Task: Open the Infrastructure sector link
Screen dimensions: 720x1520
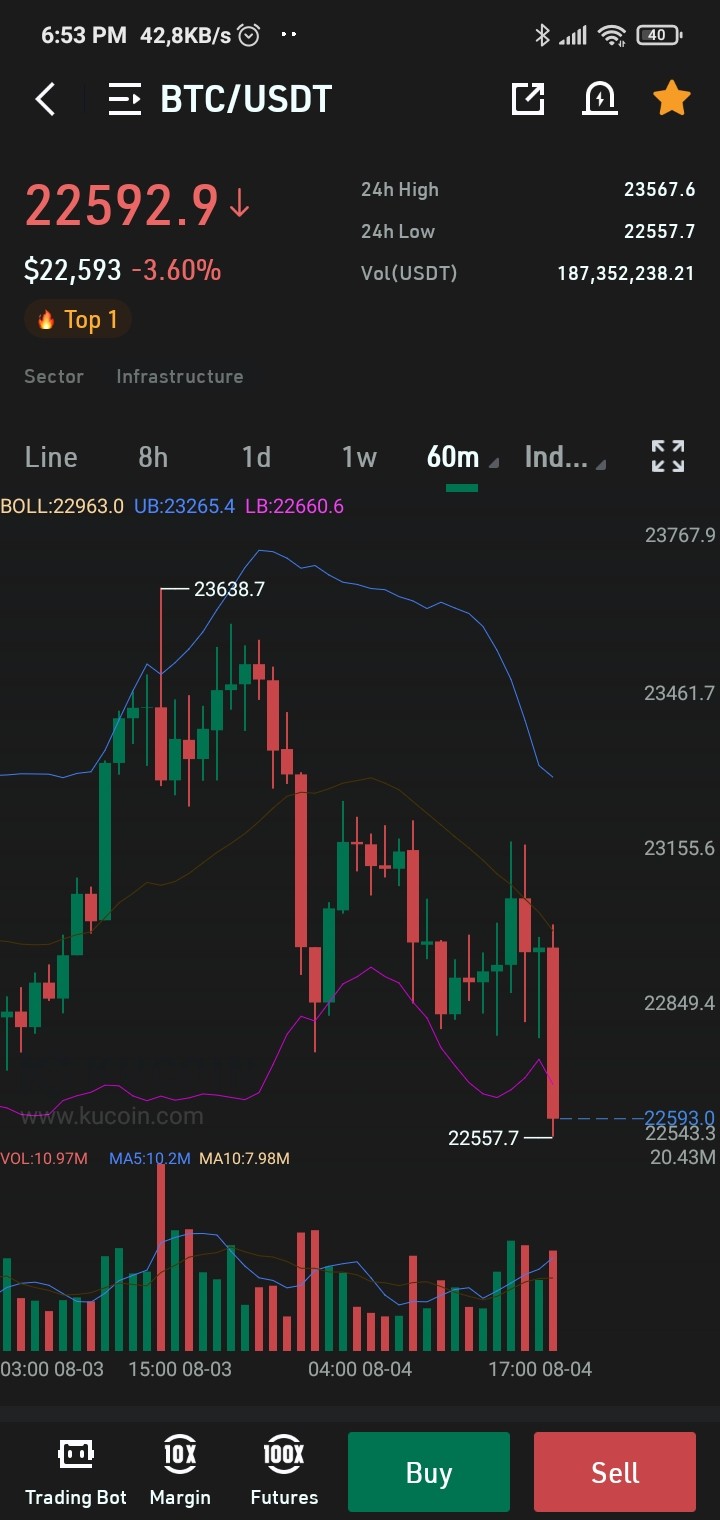Action: pos(180,376)
